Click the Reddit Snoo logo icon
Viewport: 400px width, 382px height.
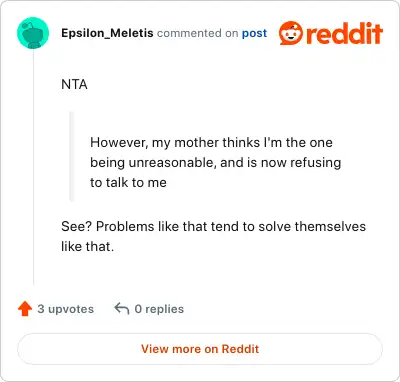click(291, 33)
